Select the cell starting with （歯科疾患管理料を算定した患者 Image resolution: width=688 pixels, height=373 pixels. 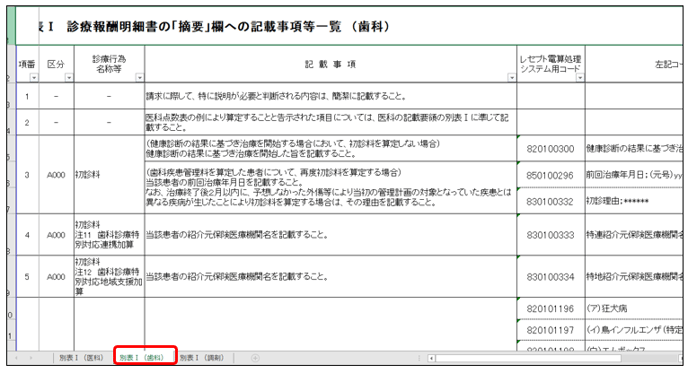pos(330,187)
